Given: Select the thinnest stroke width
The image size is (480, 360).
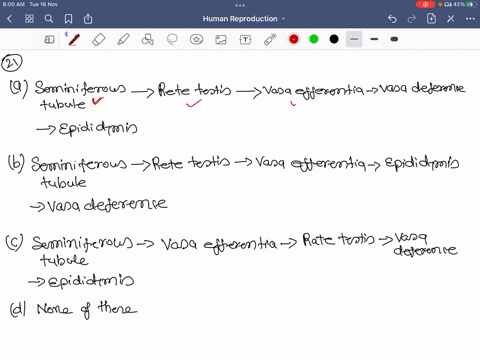Looking at the screenshot, I should coord(354,39).
